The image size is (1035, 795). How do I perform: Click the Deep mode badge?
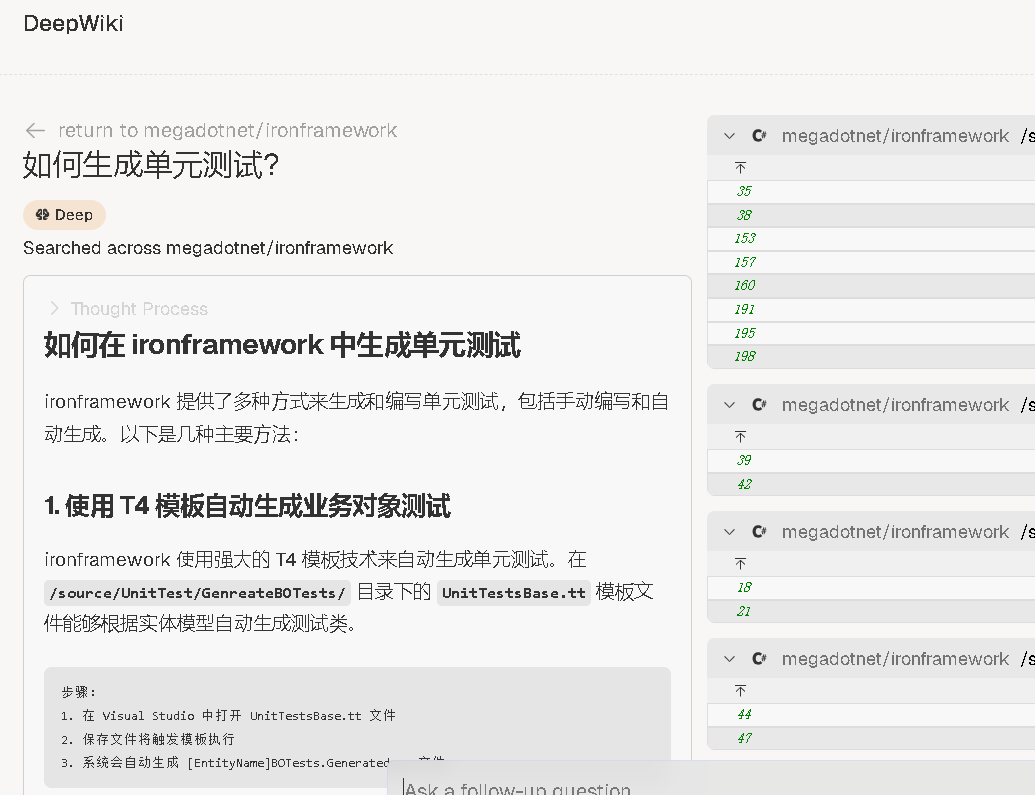tap(64, 215)
